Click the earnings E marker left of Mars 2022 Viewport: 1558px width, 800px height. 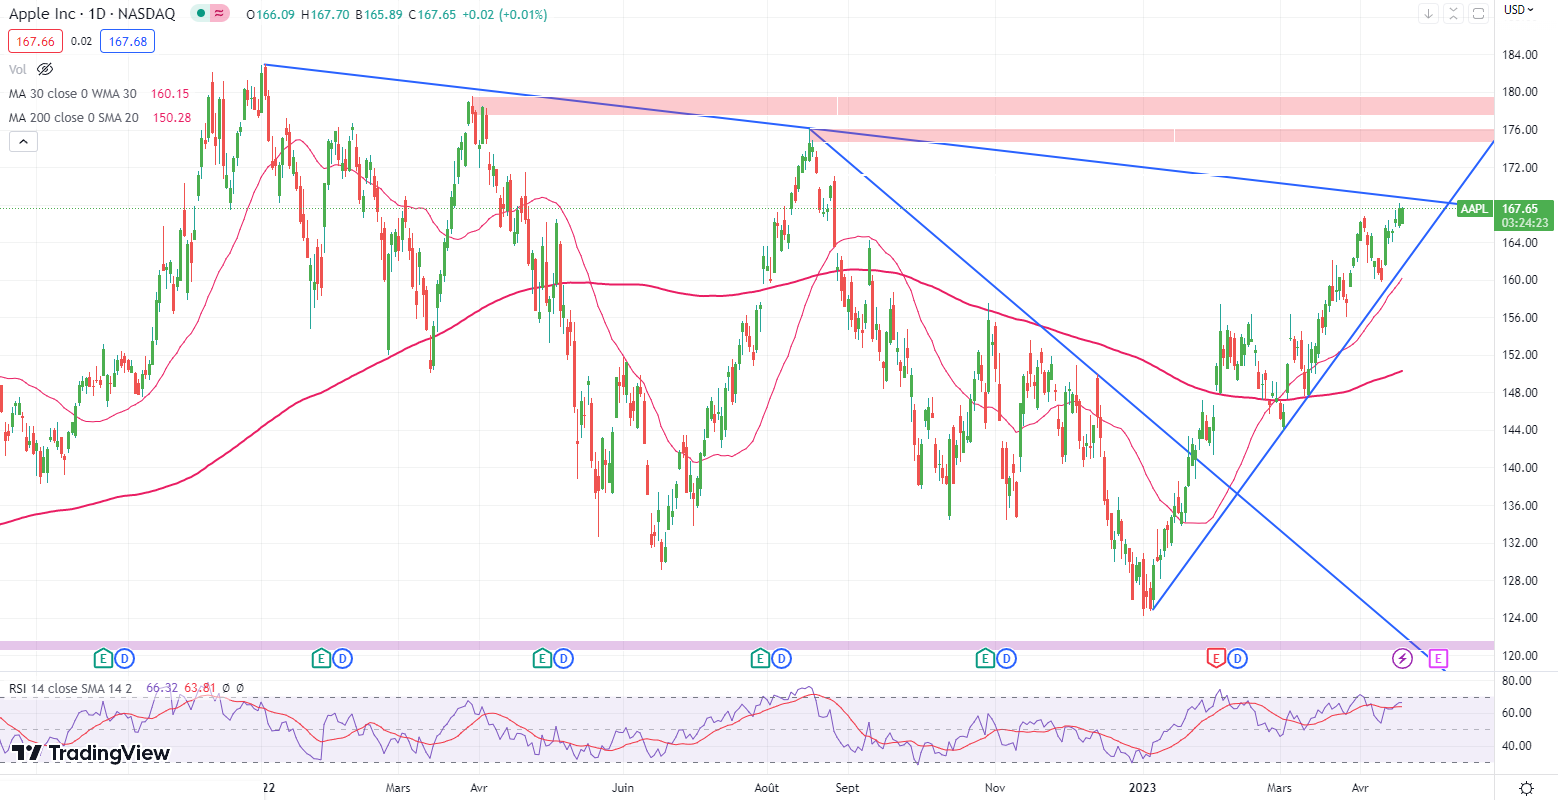click(320, 658)
